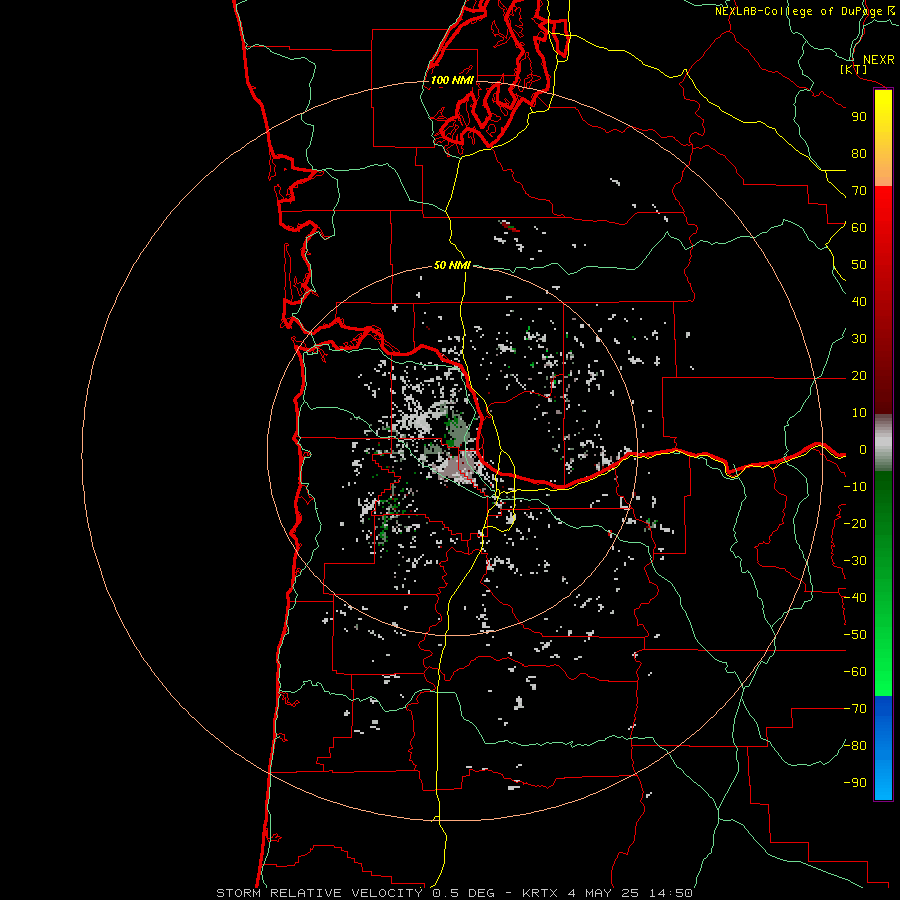Image resolution: width=900 pixels, height=900 pixels.
Task: Click the 60 value on the velocity scale
Action: pos(859,227)
